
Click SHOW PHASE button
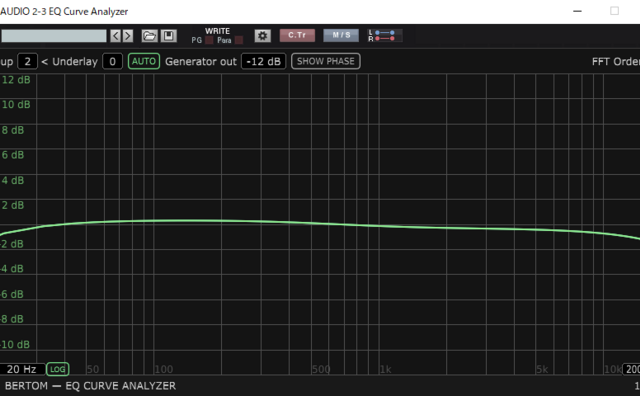(x=326, y=61)
